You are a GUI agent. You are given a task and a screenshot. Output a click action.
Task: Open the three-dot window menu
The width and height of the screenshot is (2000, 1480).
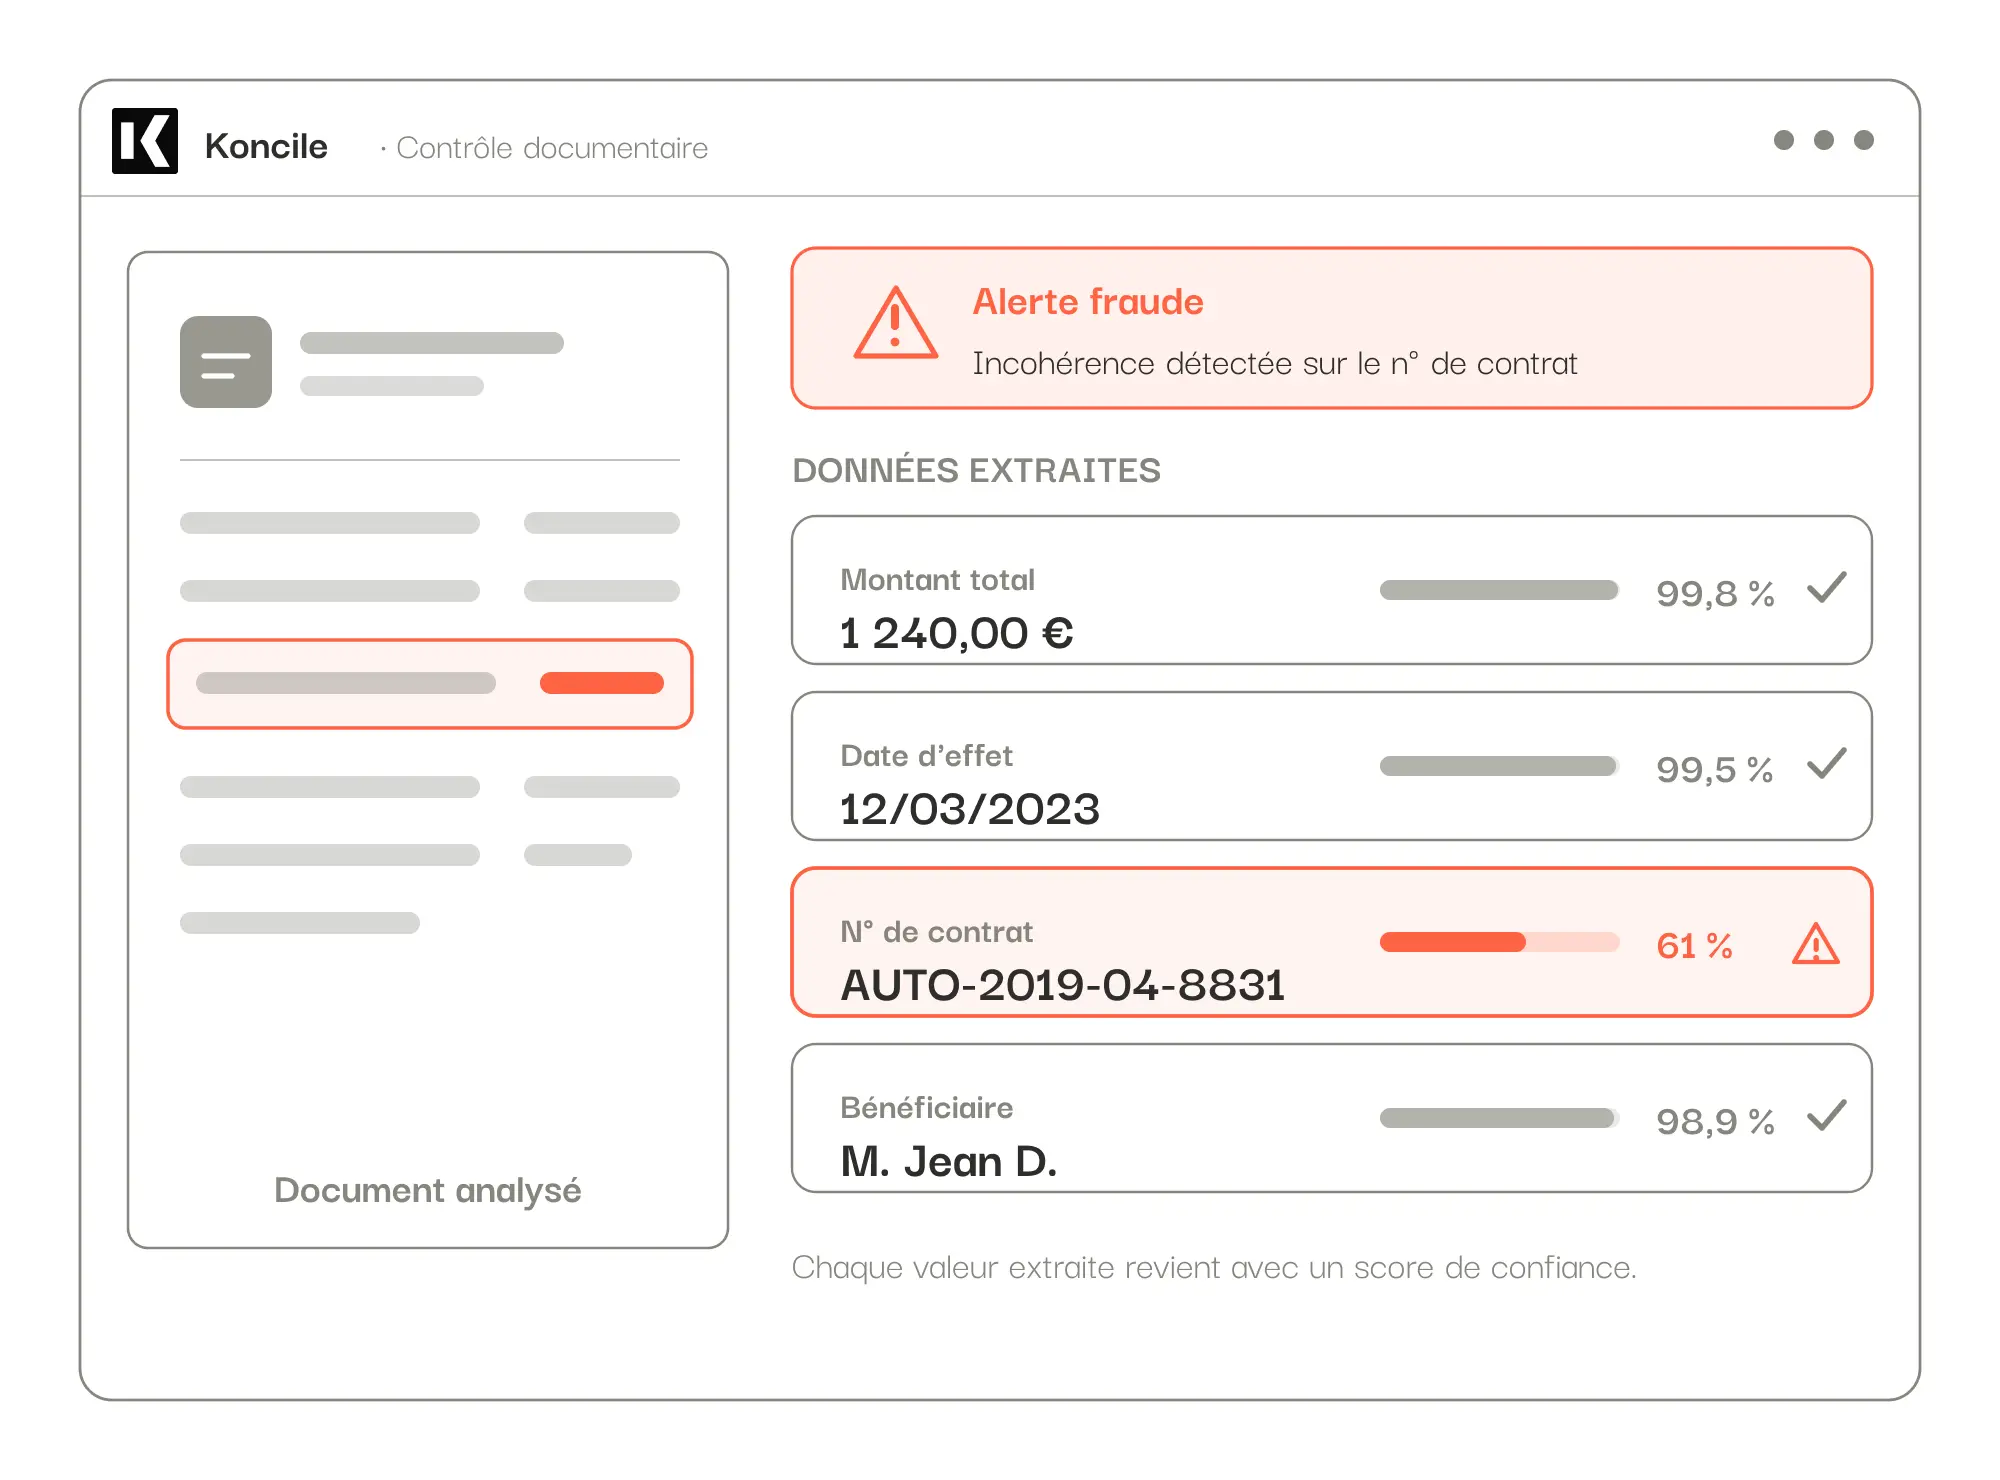(x=1823, y=140)
